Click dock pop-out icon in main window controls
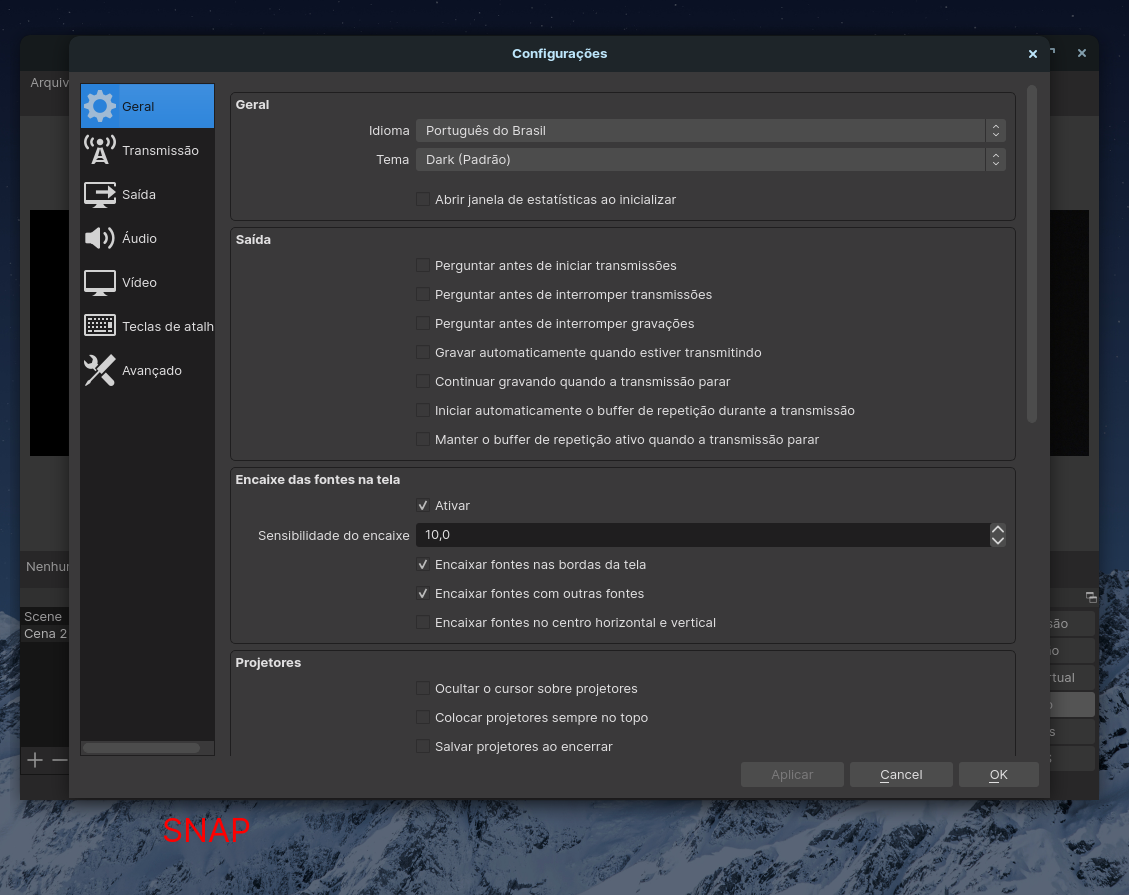This screenshot has height=895, width=1129. 1091,597
